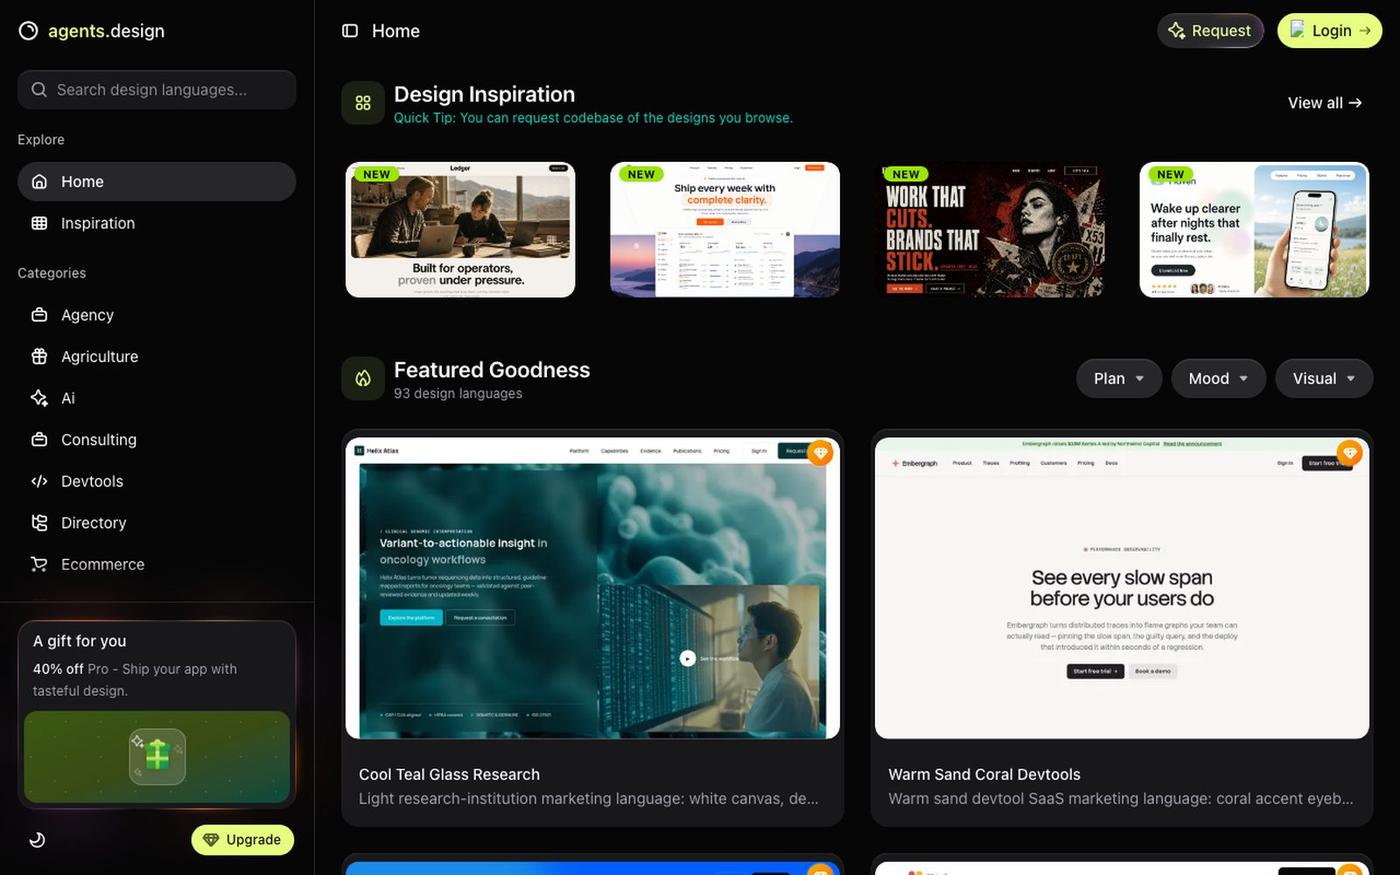Open the Ecommerce category
1400x875 pixels.
tap(157, 564)
